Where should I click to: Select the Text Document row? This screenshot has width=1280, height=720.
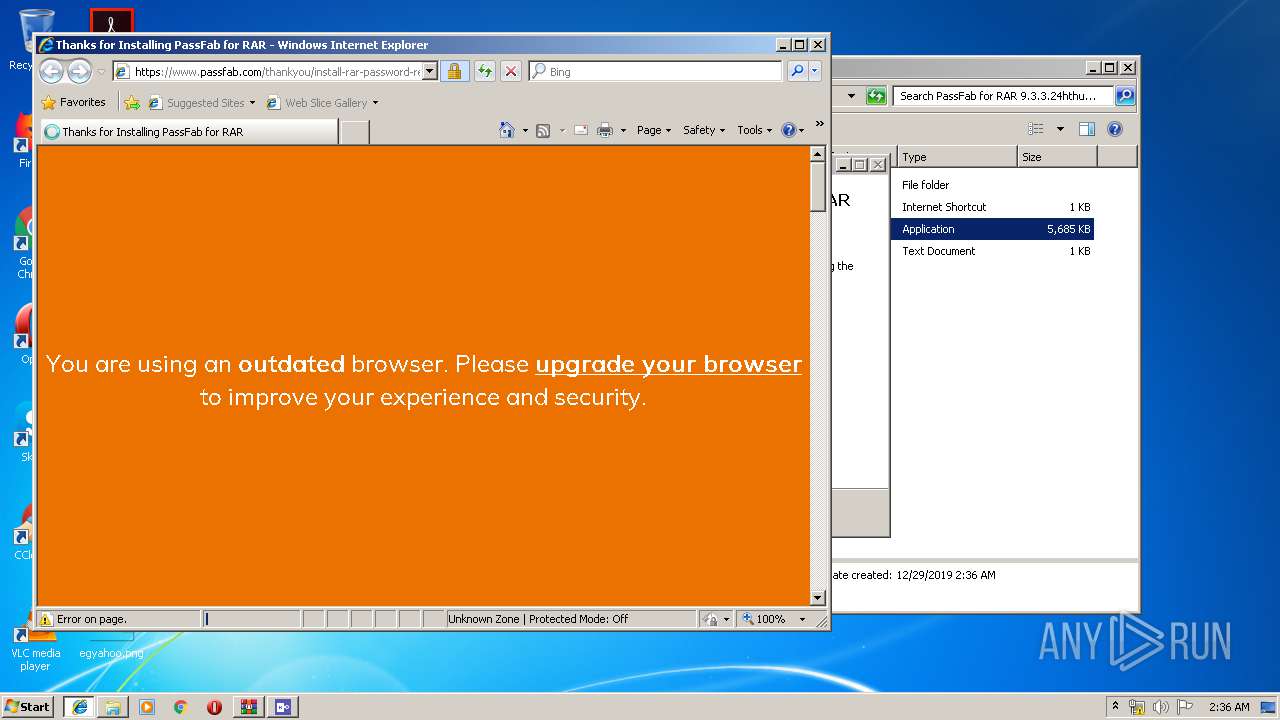click(992, 251)
